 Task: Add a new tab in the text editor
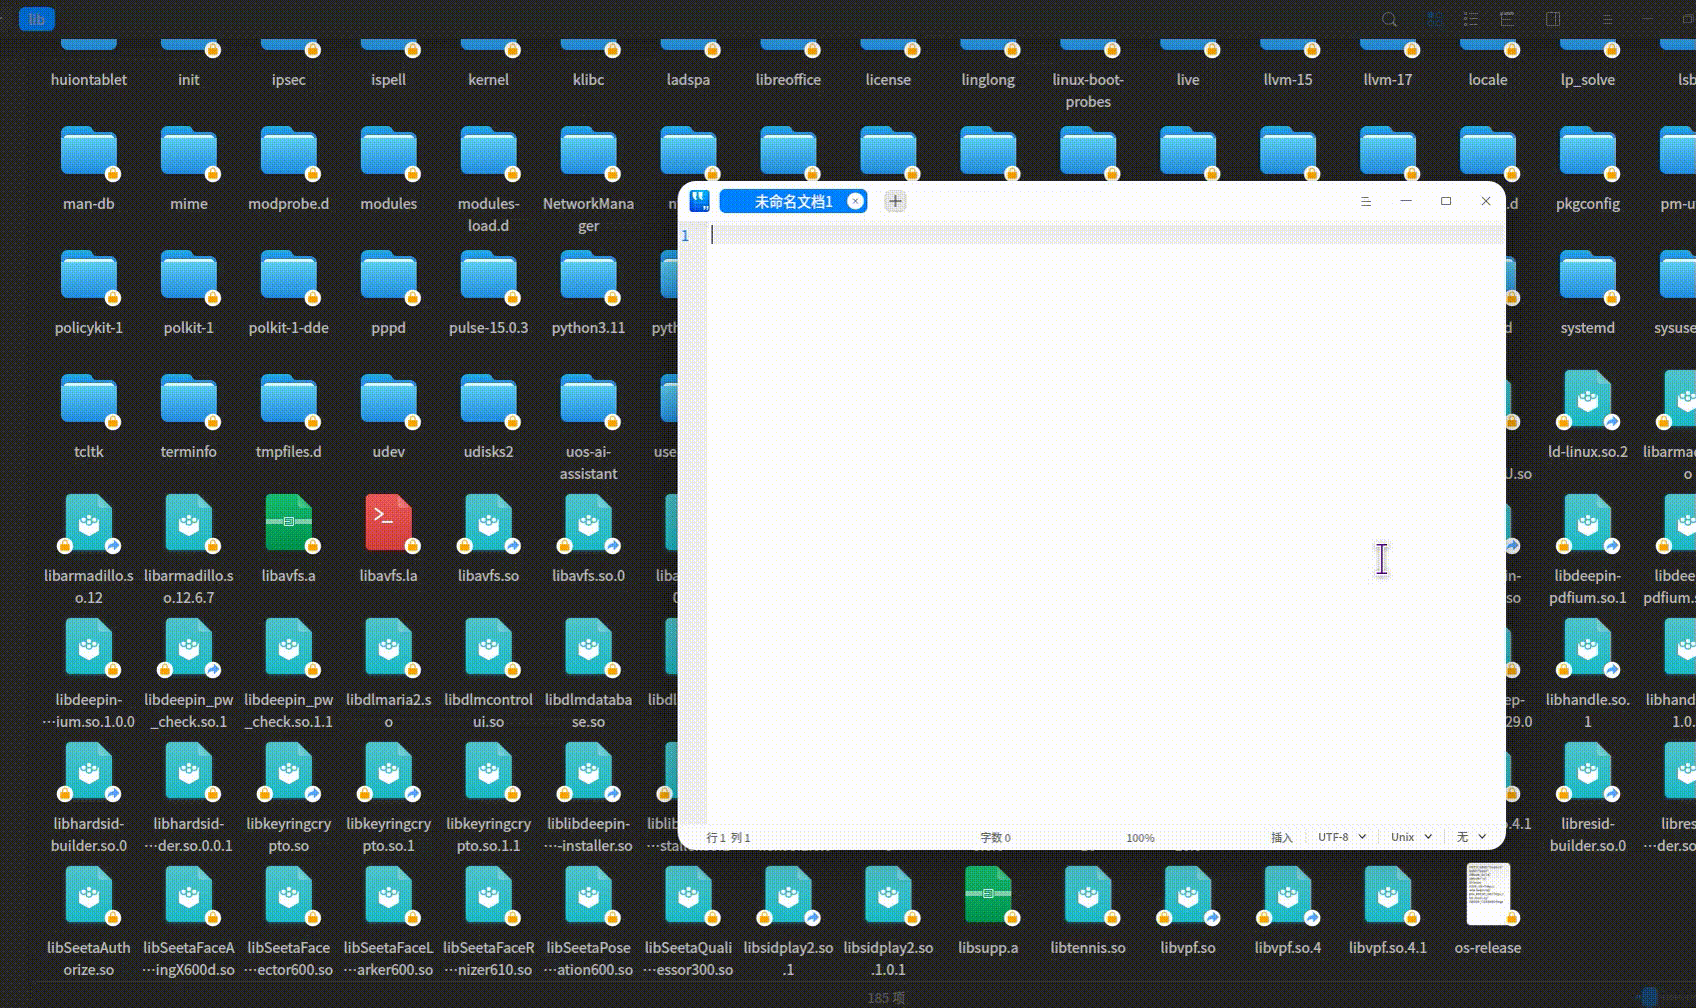point(895,201)
